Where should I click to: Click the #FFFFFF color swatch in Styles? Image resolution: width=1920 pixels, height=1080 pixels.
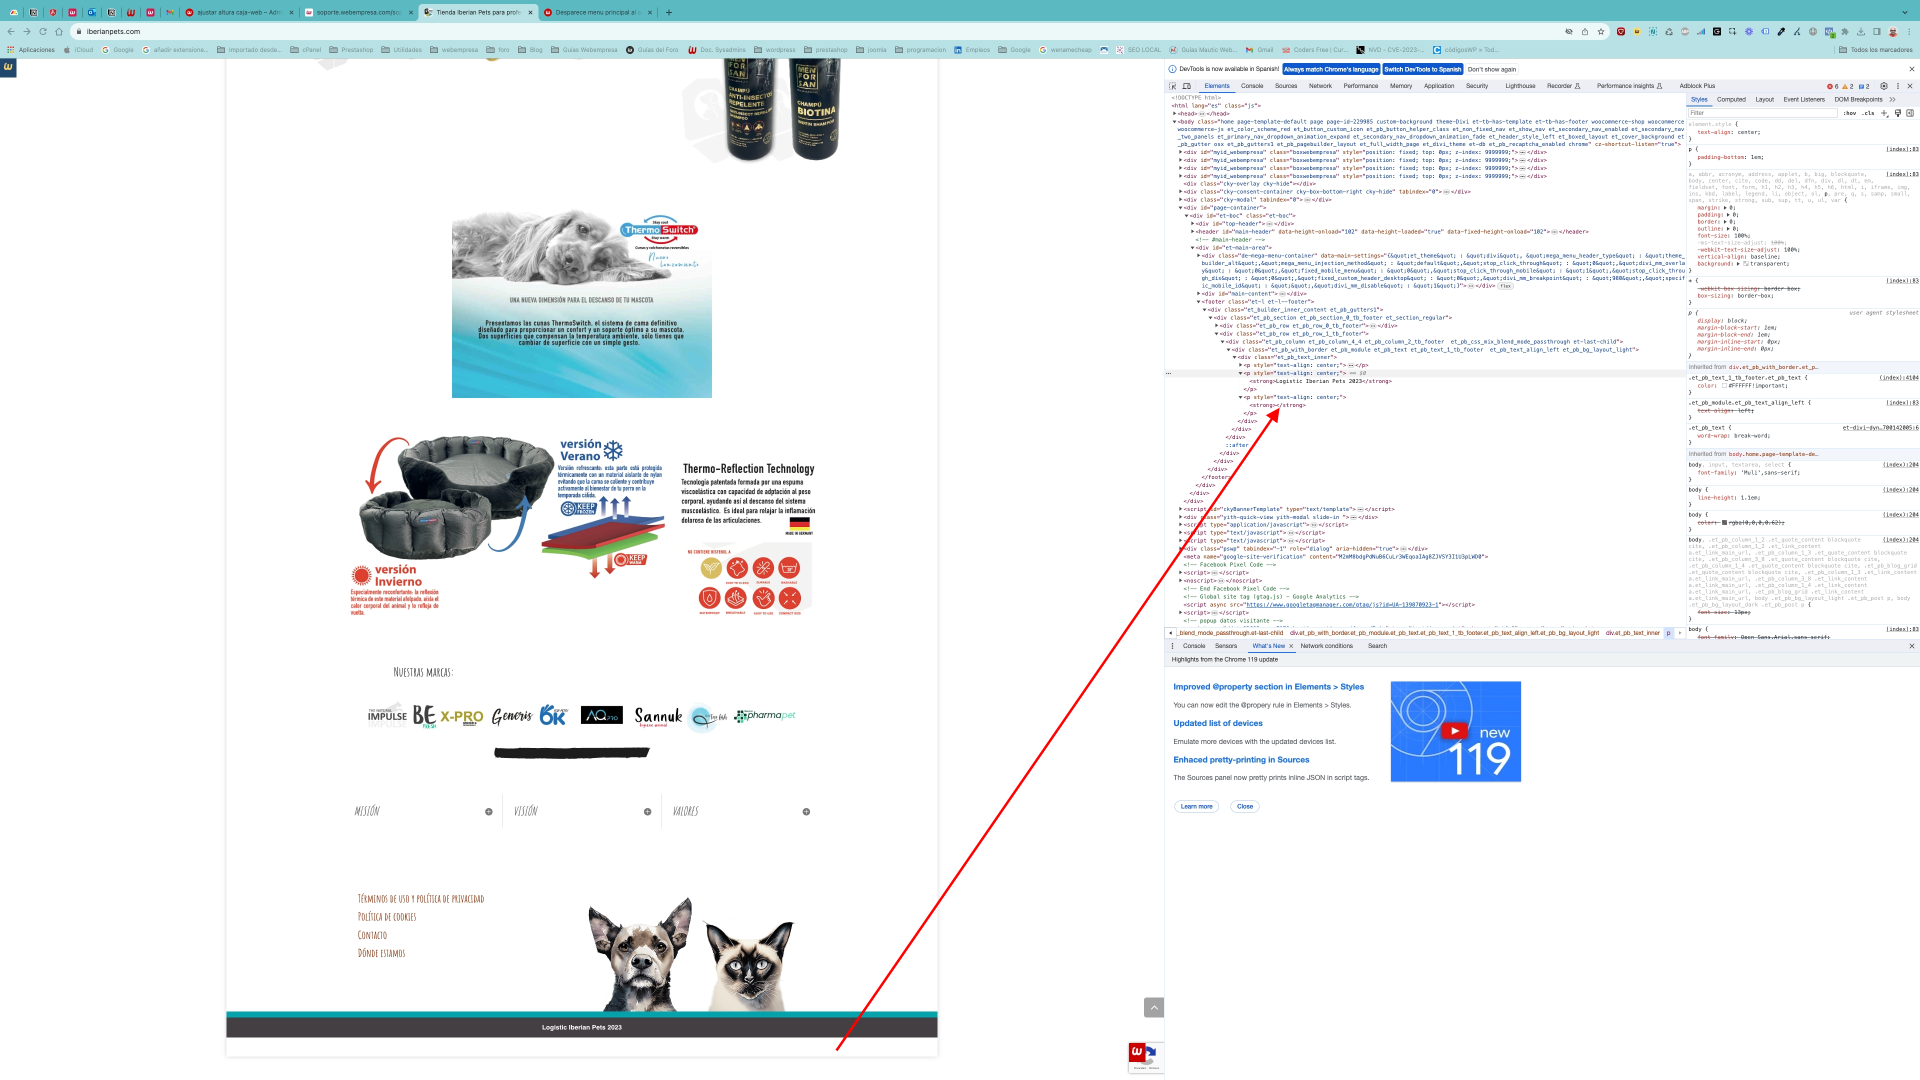click(1723, 385)
